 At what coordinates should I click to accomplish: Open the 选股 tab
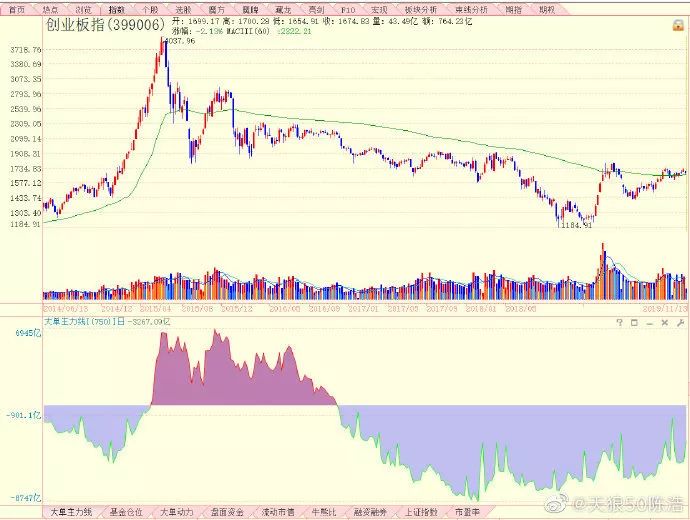tap(183, 9)
